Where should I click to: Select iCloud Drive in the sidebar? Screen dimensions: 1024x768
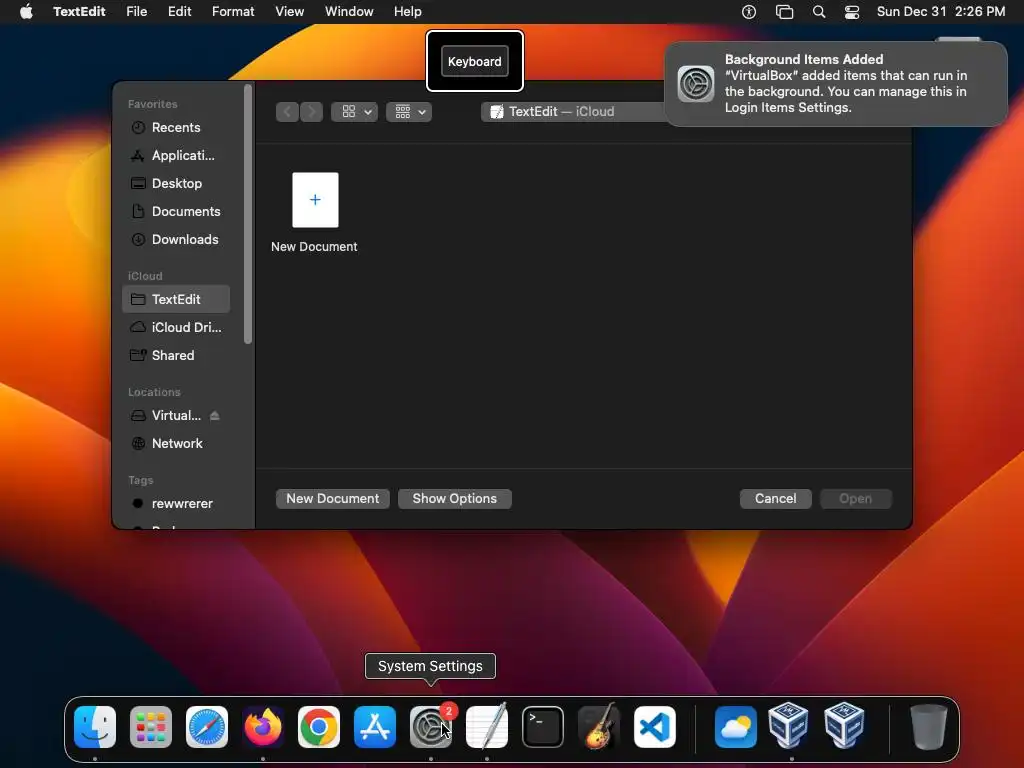pyautogui.click(x=176, y=327)
